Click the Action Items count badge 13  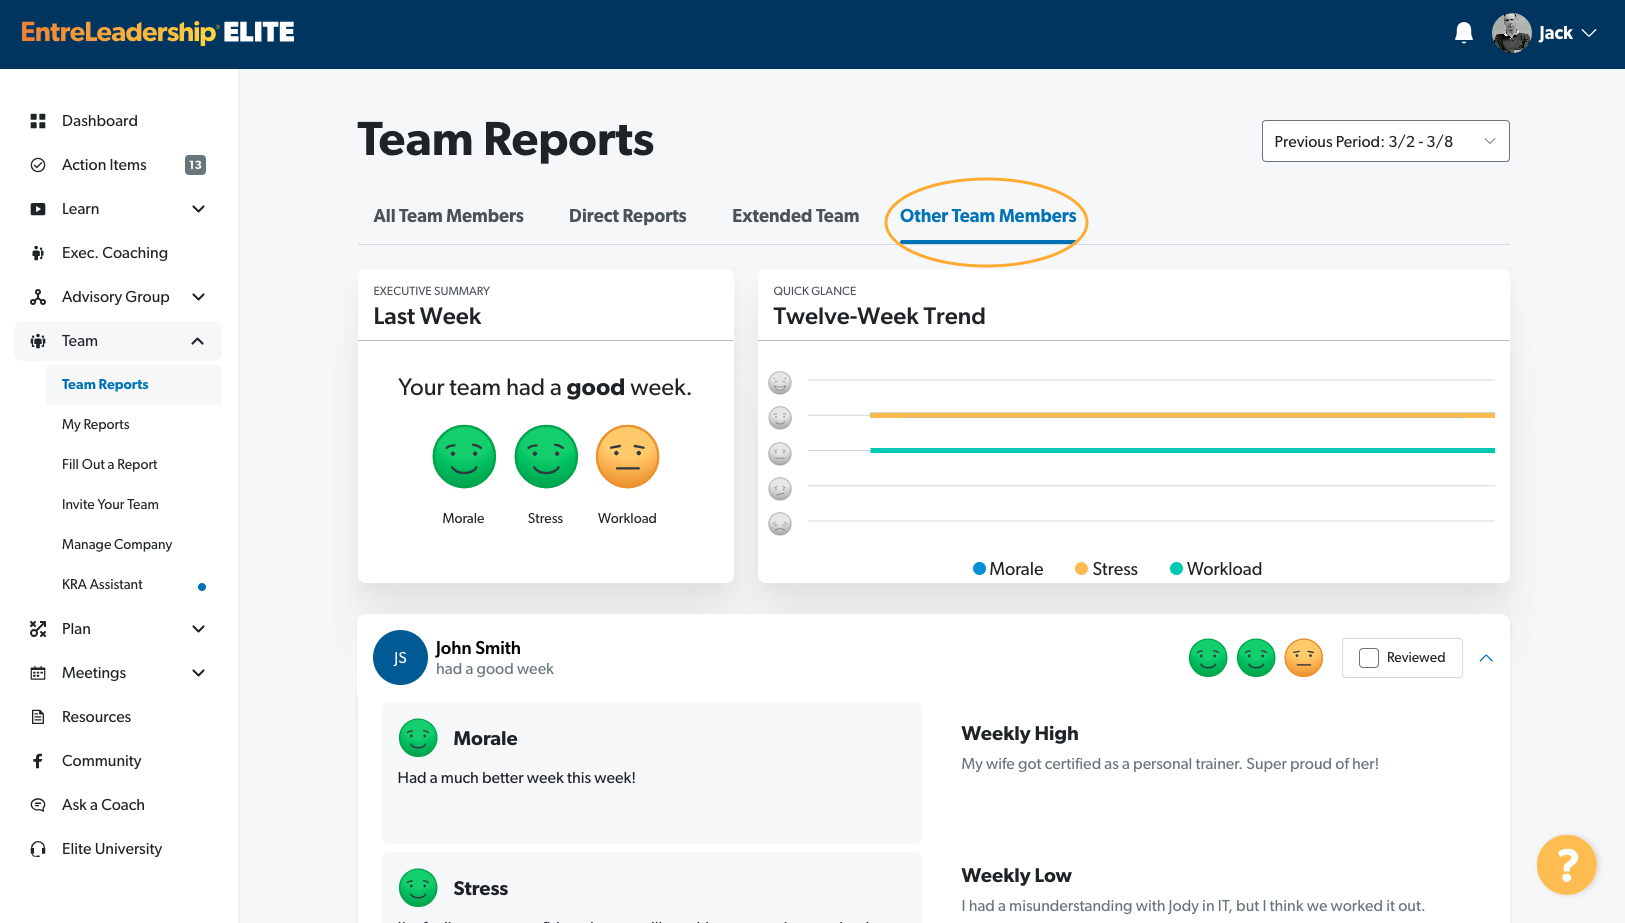pos(195,165)
